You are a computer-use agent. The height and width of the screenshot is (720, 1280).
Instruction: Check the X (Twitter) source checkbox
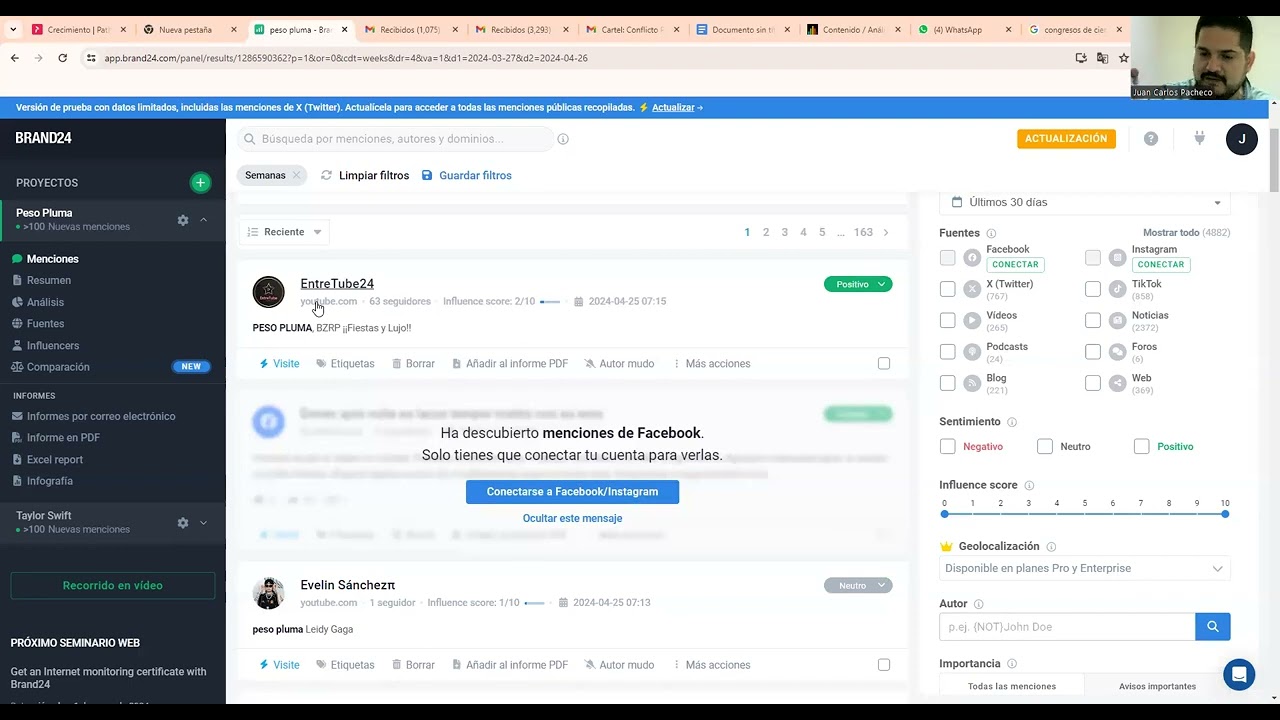pos(948,289)
